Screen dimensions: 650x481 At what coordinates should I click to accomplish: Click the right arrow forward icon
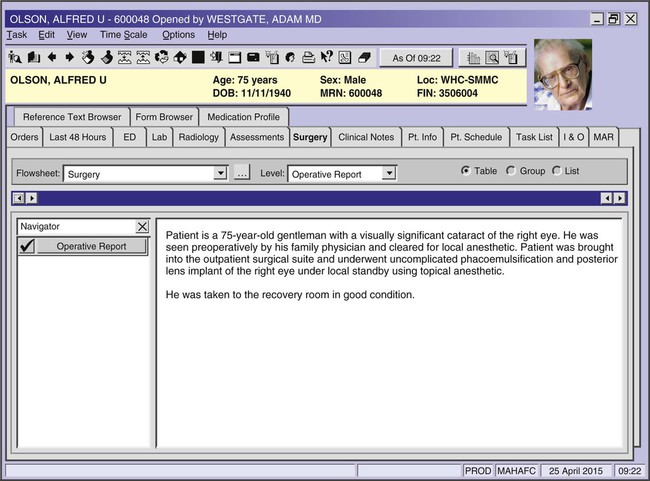click(69, 57)
